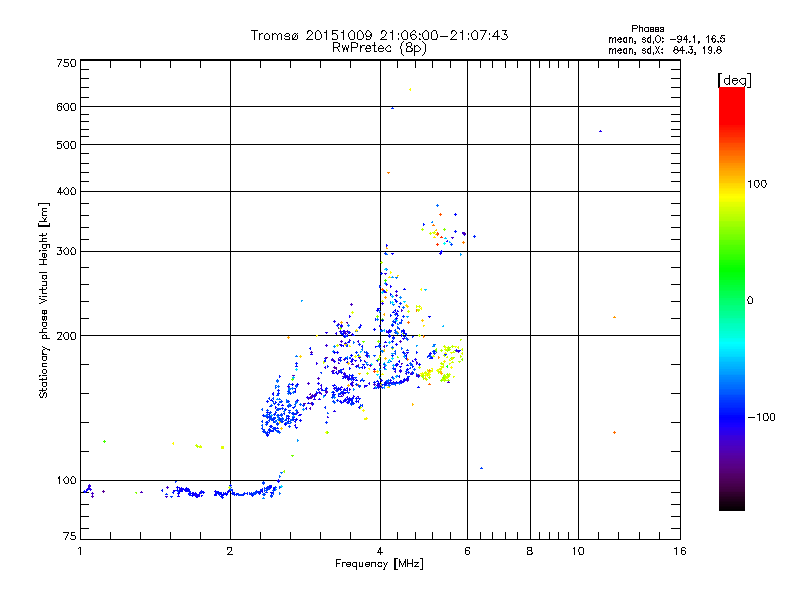Click the y-axis '75' tick label
The height and width of the screenshot is (600, 800).
click(x=70, y=536)
